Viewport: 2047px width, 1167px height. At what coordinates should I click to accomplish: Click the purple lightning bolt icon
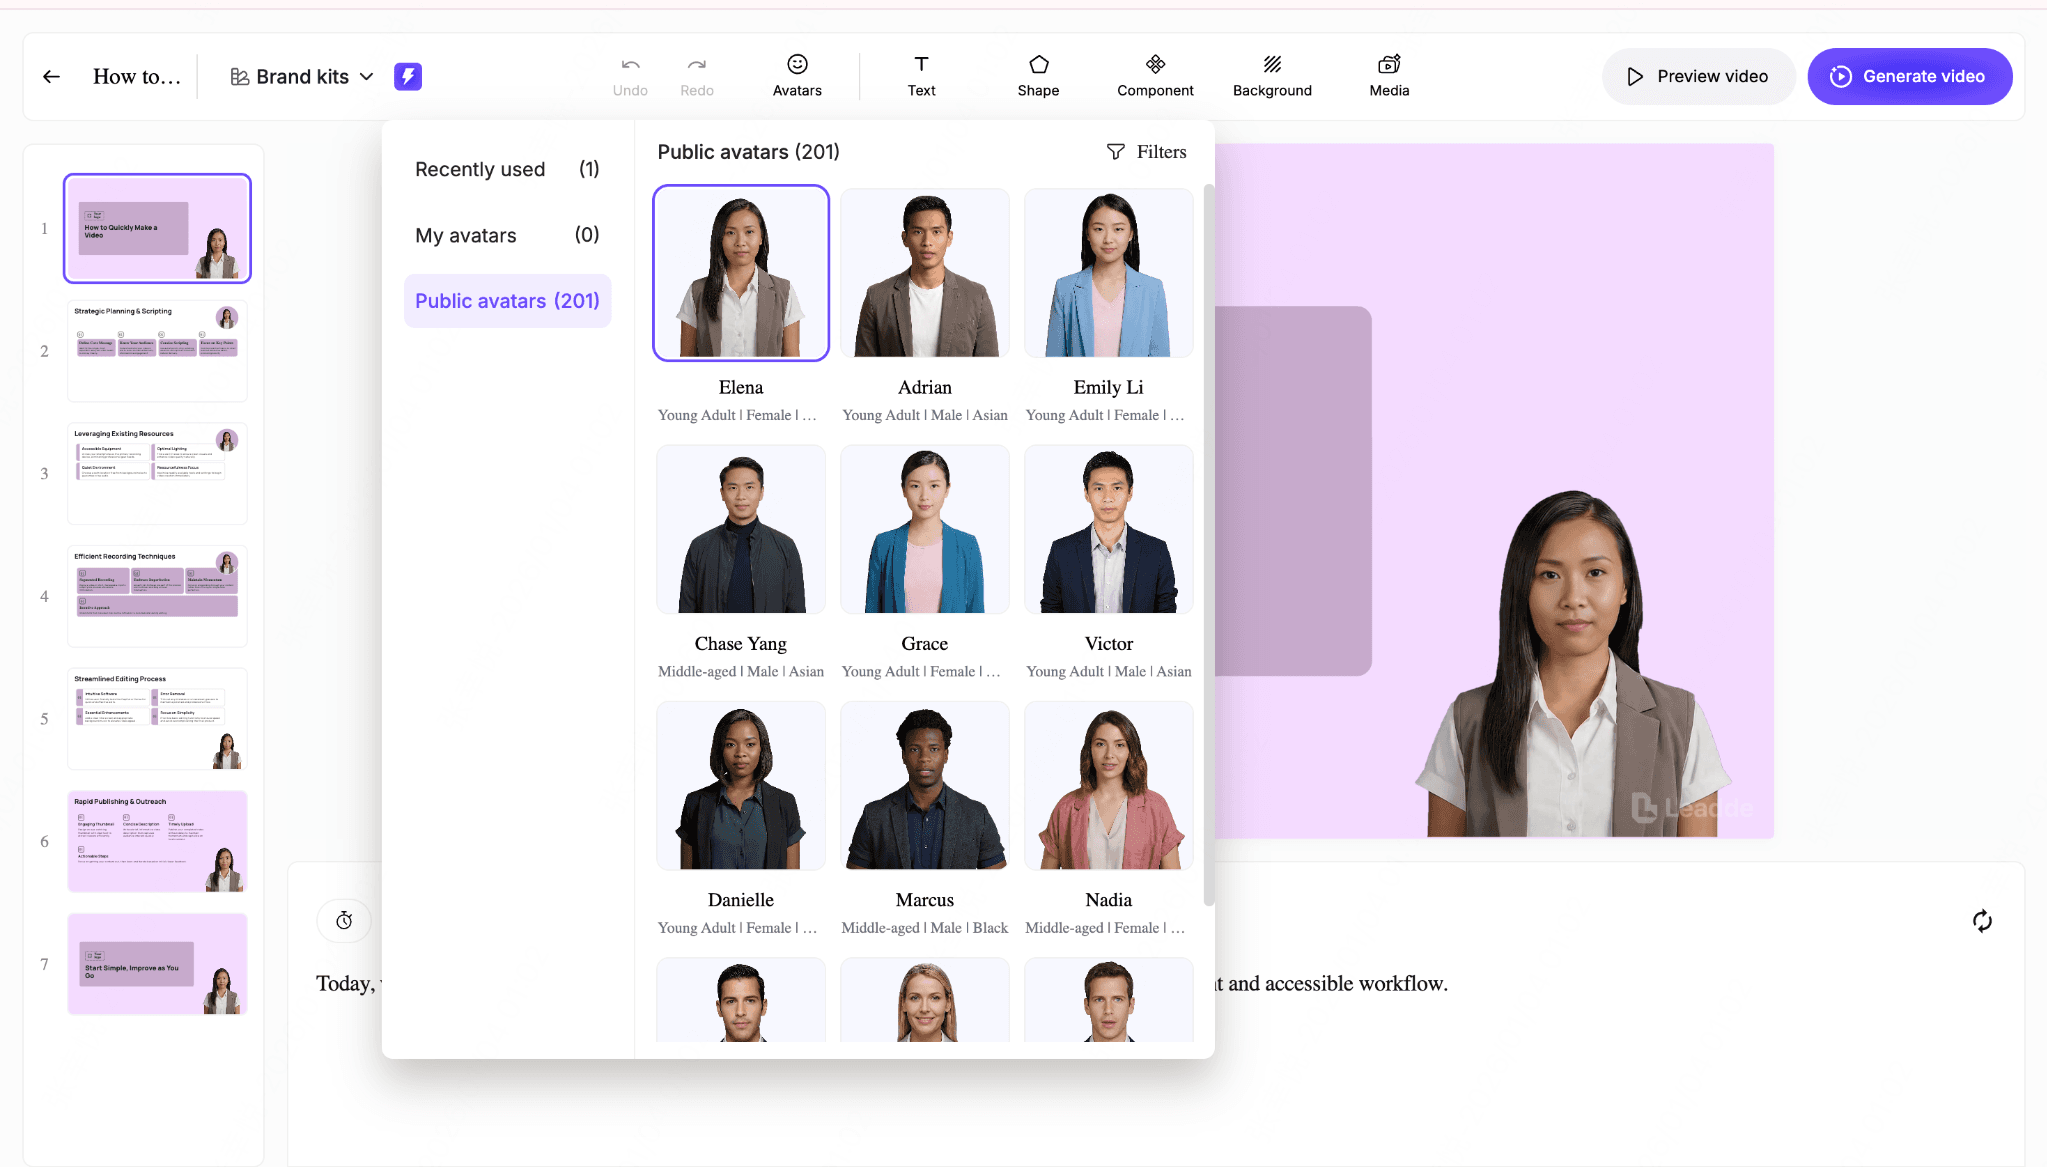408,77
